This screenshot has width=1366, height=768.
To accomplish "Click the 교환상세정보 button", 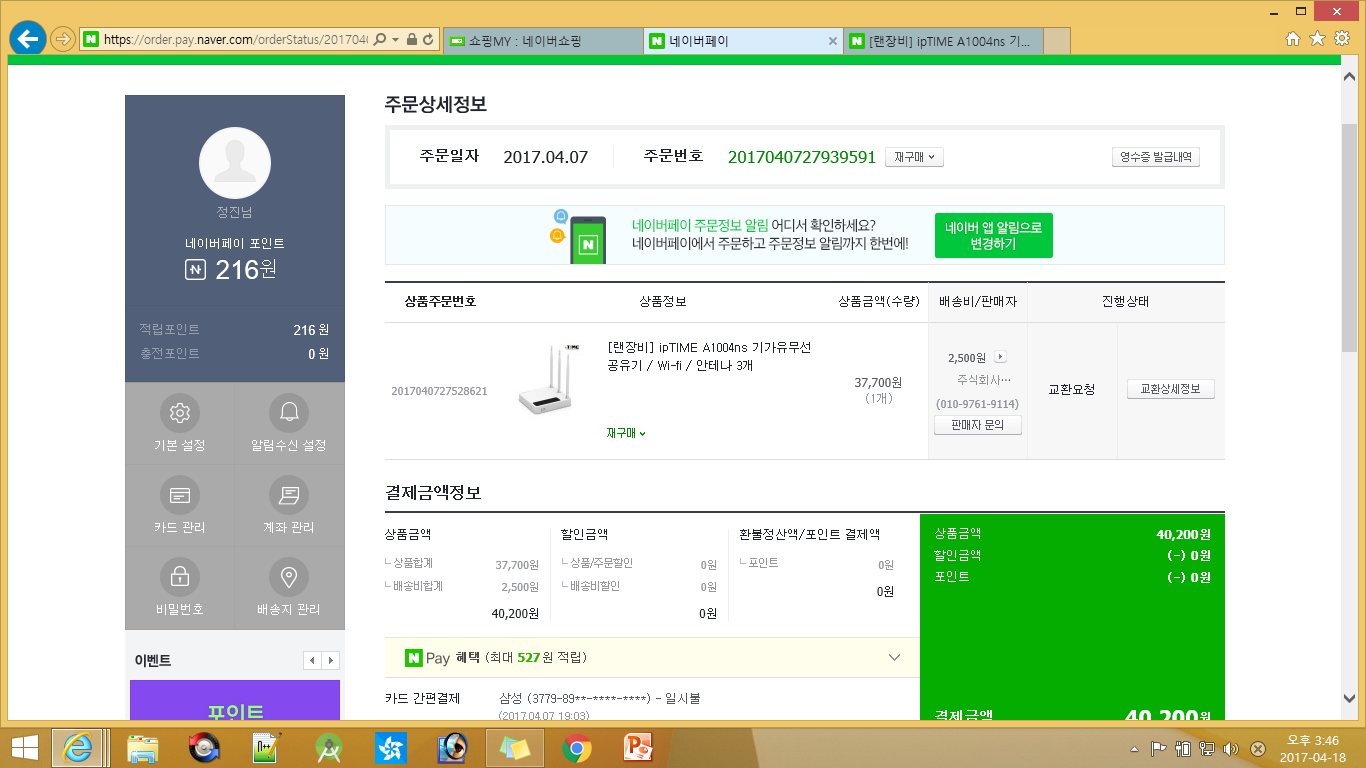I will pos(1170,389).
